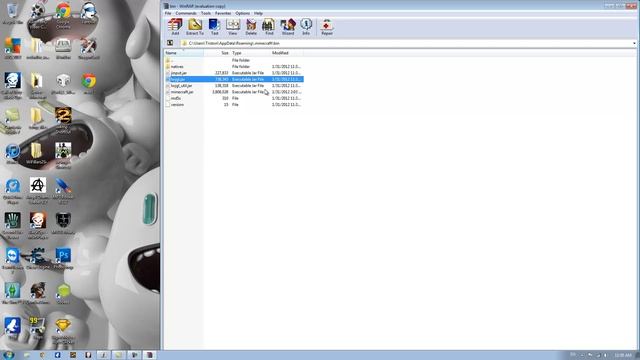Screen dimensions: 640x360
Task: Click the colorful Windows-flag desktop icon
Action: (13, 48)
